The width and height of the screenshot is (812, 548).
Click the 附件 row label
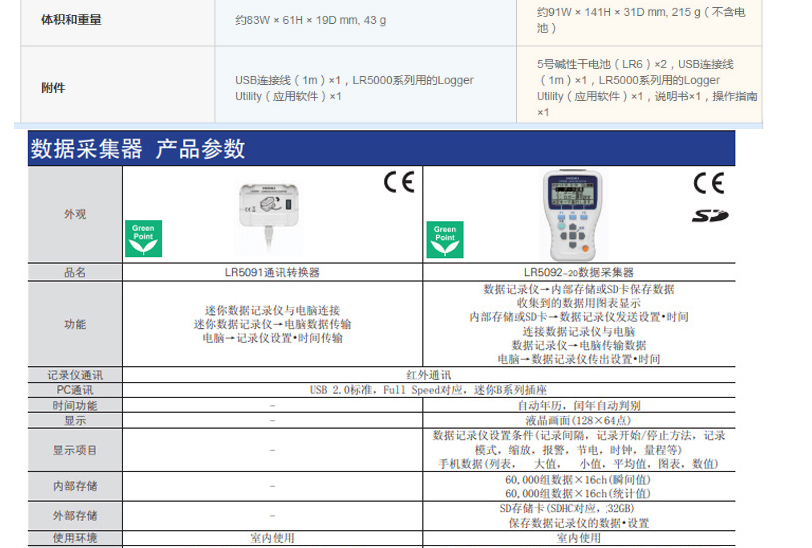click(x=53, y=88)
